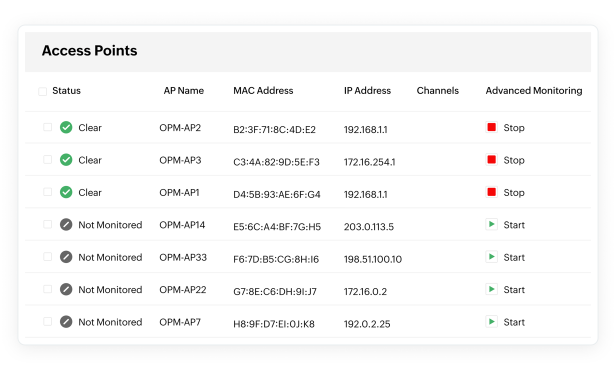Viewport: 616px width, 370px height.
Task: Click MAC address G7:8E:C6:DH:9I:J7
Action: coord(275,291)
